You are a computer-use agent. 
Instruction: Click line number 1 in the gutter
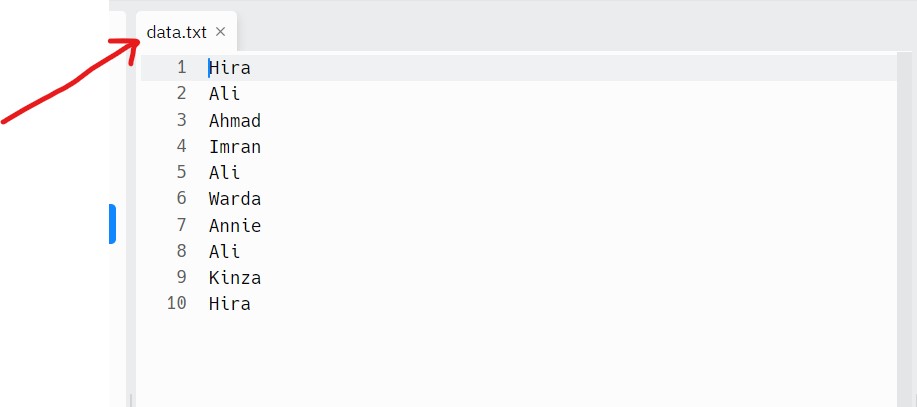181,68
